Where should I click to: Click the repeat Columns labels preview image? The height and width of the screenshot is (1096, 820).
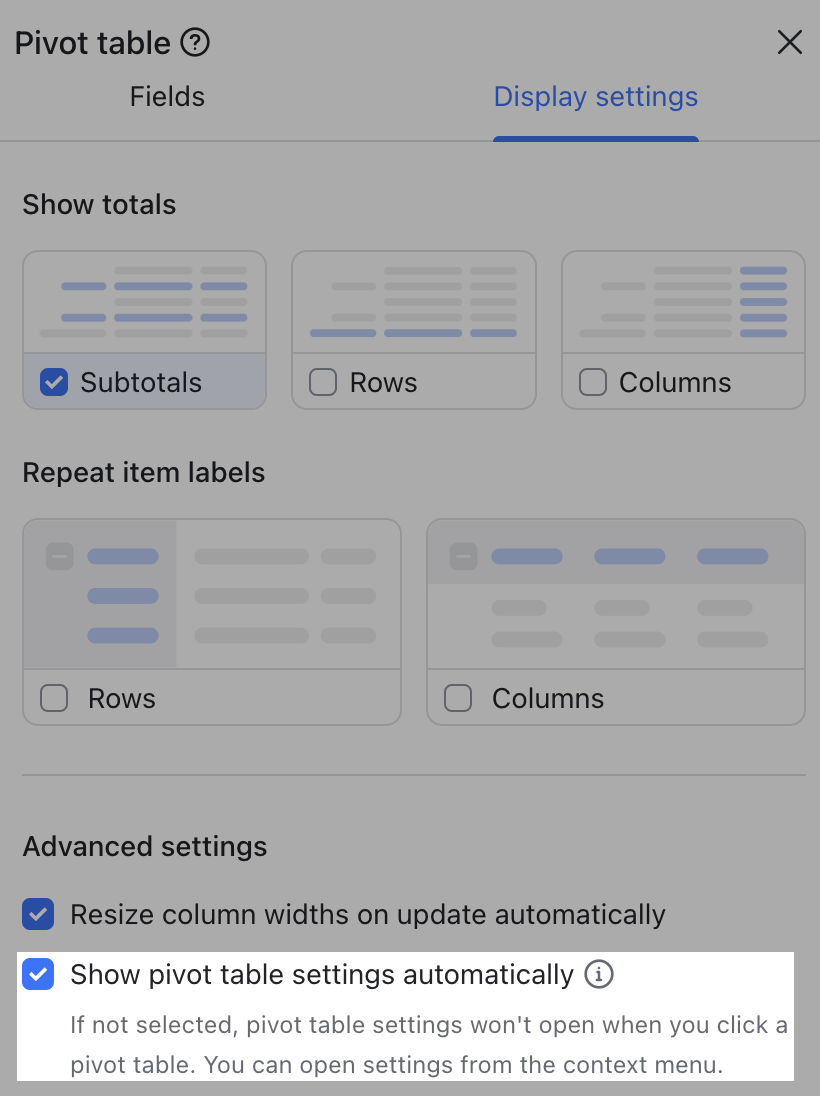click(x=615, y=593)
